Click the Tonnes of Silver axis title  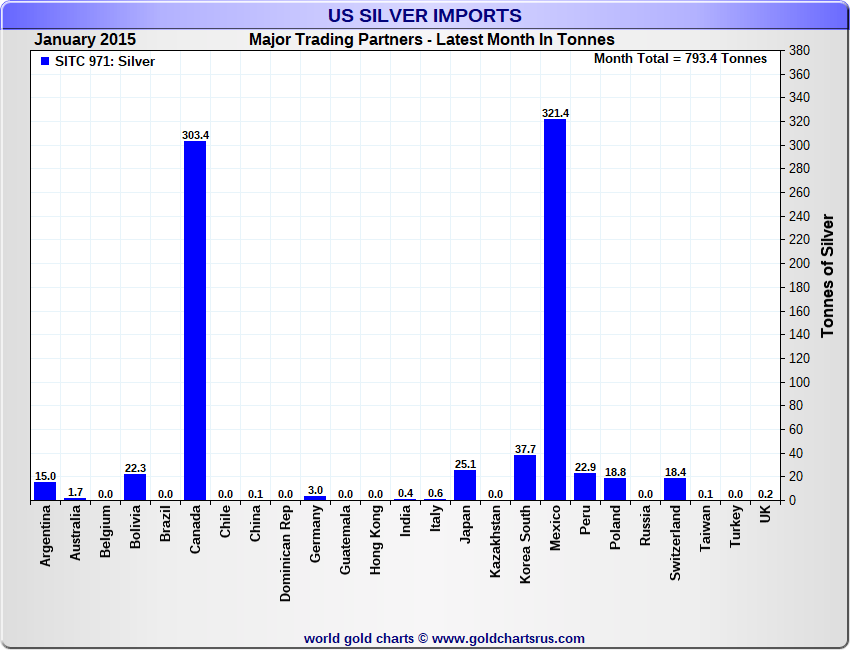827,275
